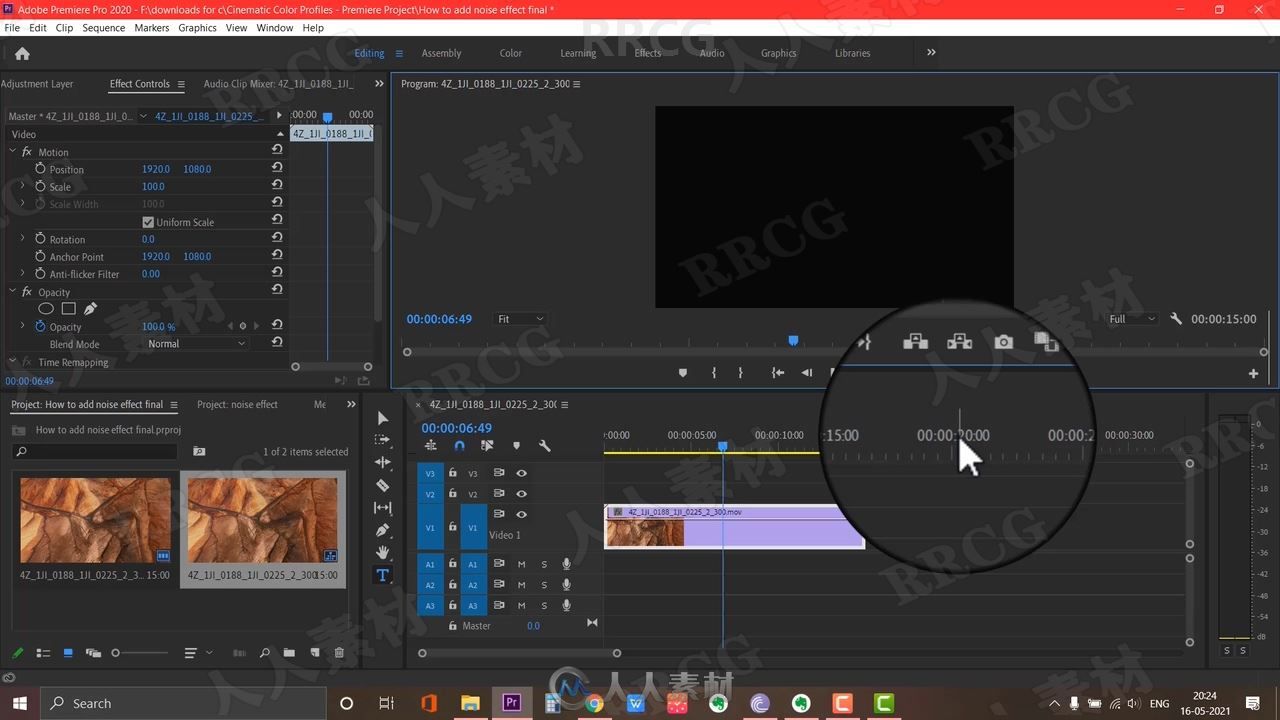Reset the Position parameter

click(277, 169)
